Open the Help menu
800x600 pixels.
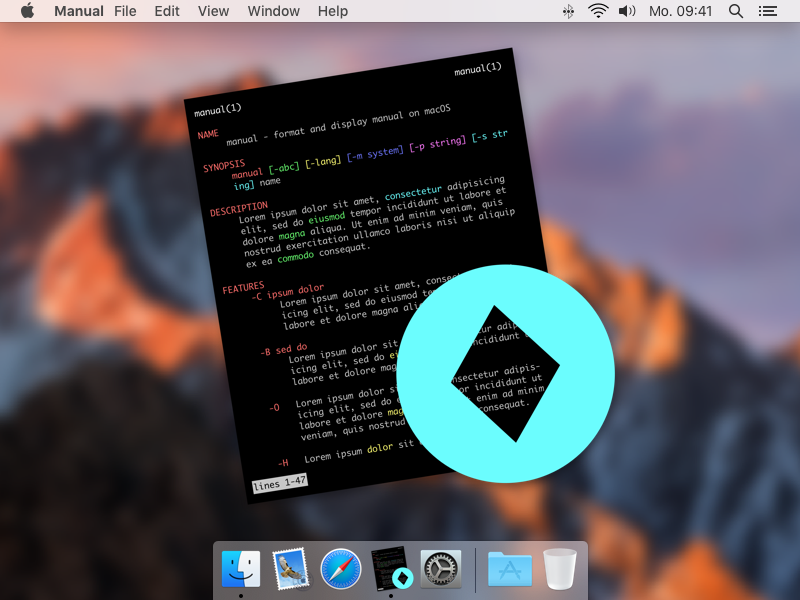coord(333,11)
